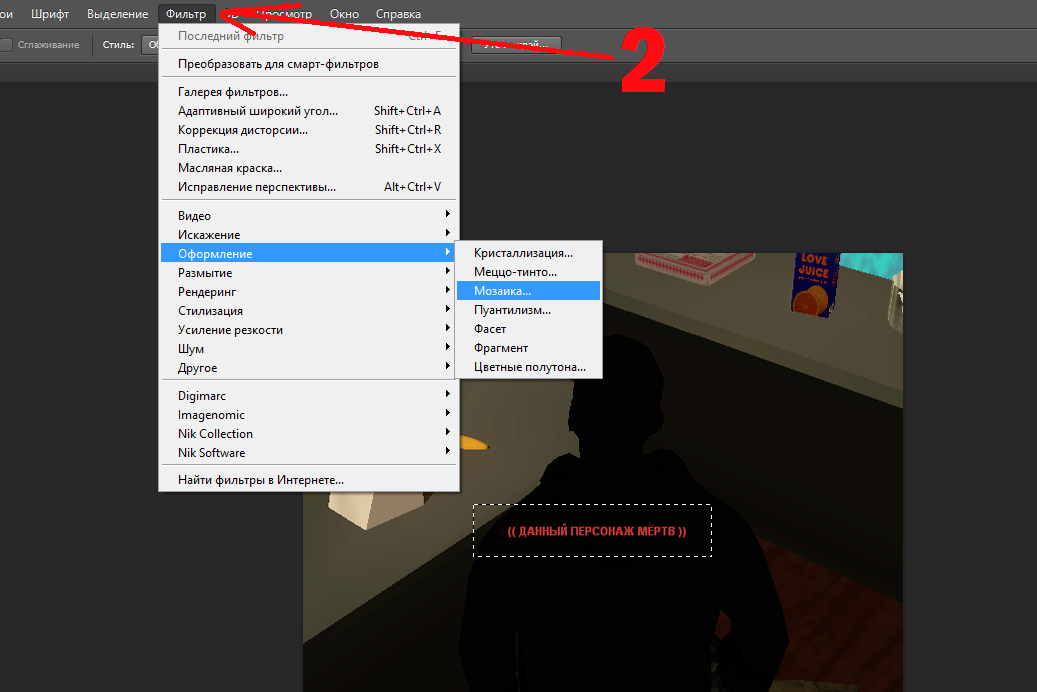Choose the Фасет filter
The height and width of the screenshot is (692, 1037).
[x=528, y=329]
